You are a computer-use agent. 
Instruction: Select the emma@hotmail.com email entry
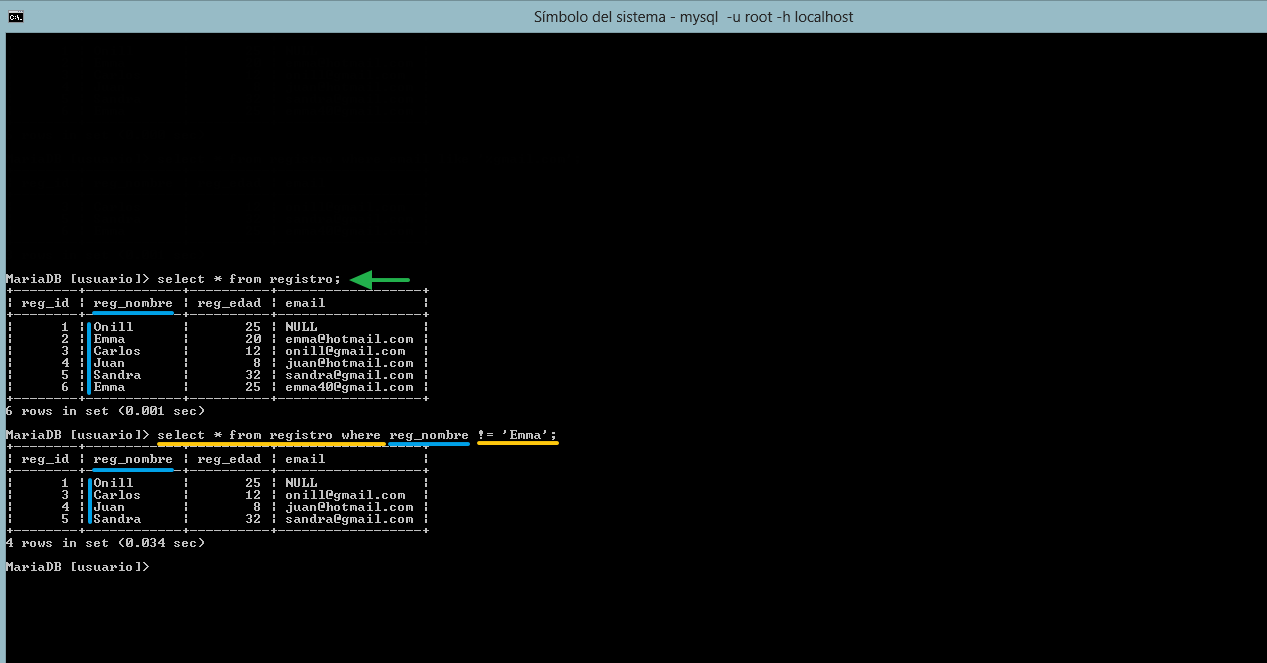point(349,339)
